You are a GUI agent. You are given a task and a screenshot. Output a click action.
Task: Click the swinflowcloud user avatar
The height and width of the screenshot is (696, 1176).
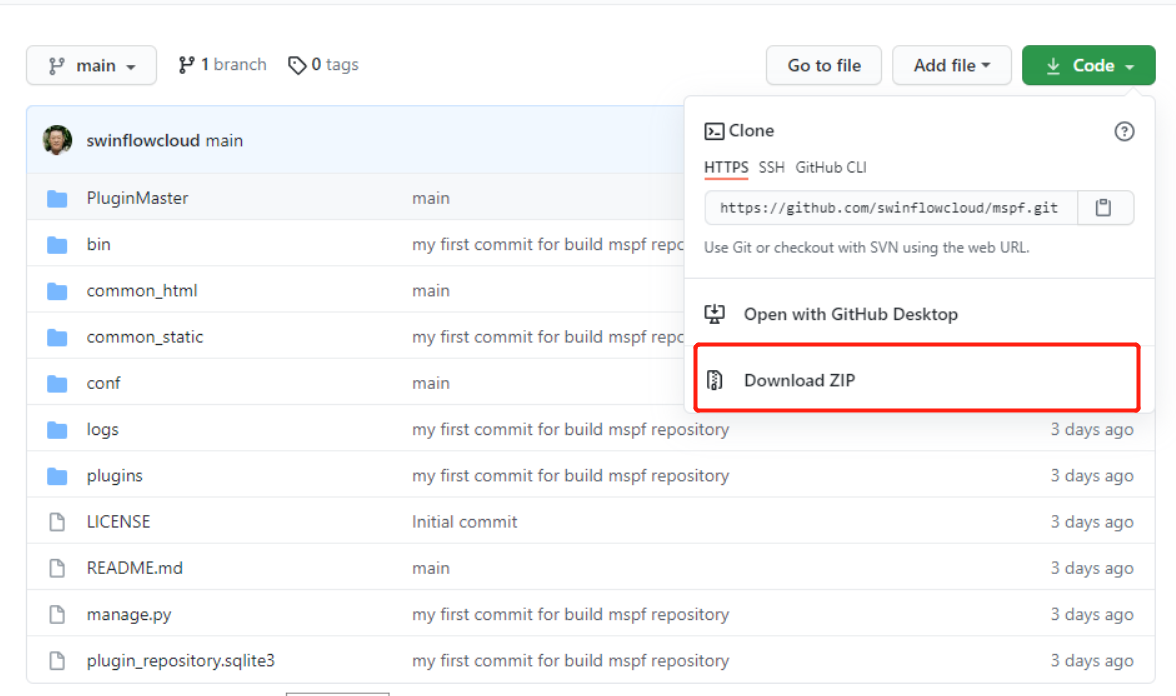point(57,140)
